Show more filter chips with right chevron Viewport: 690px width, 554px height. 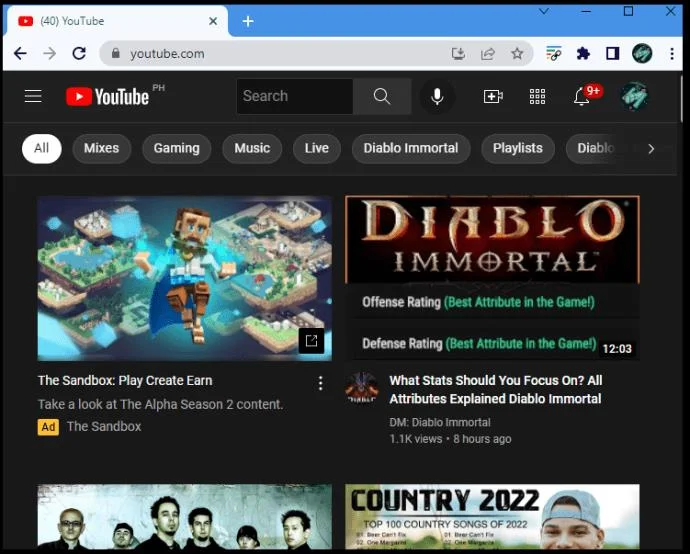[651, 149]
